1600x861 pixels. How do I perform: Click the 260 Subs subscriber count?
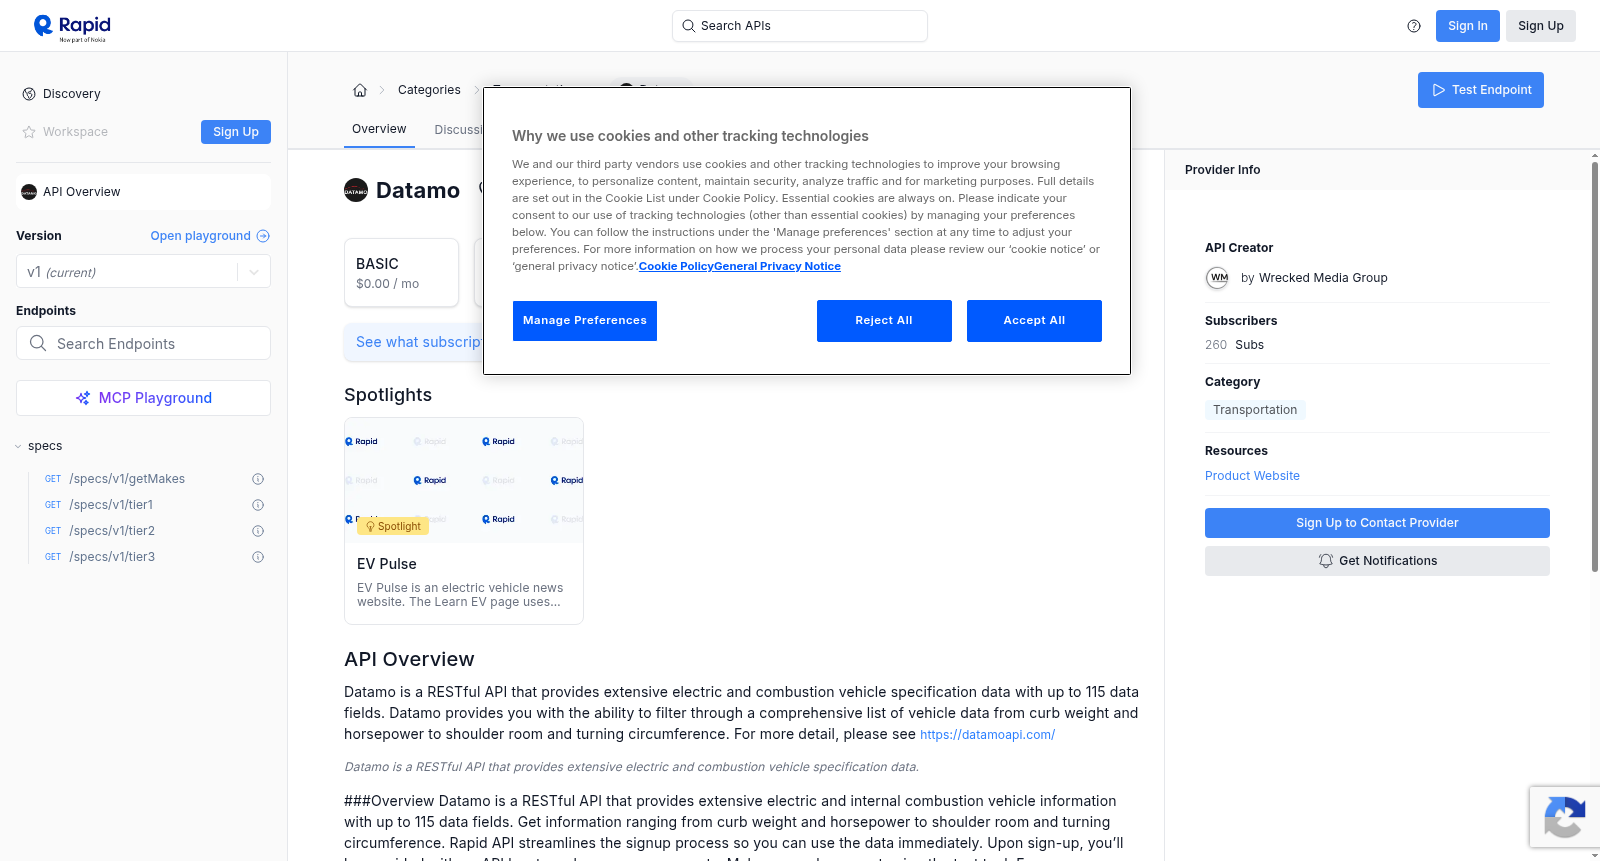click(1234, 345)
